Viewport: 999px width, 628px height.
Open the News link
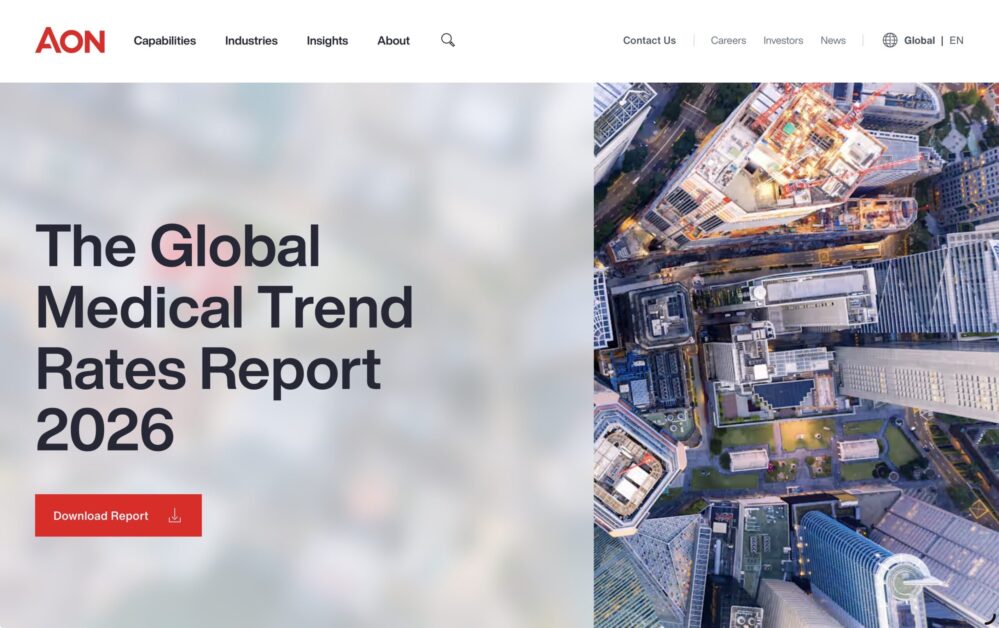coord(832,41)
